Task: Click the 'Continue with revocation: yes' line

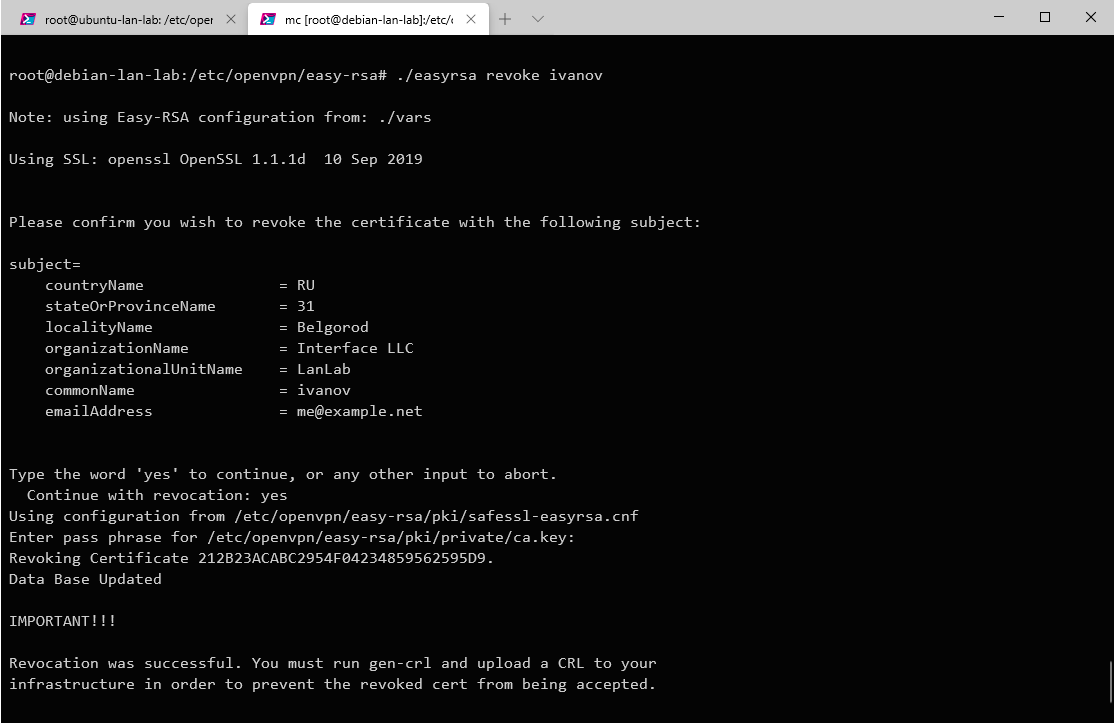Action: [x=157, y=495]
